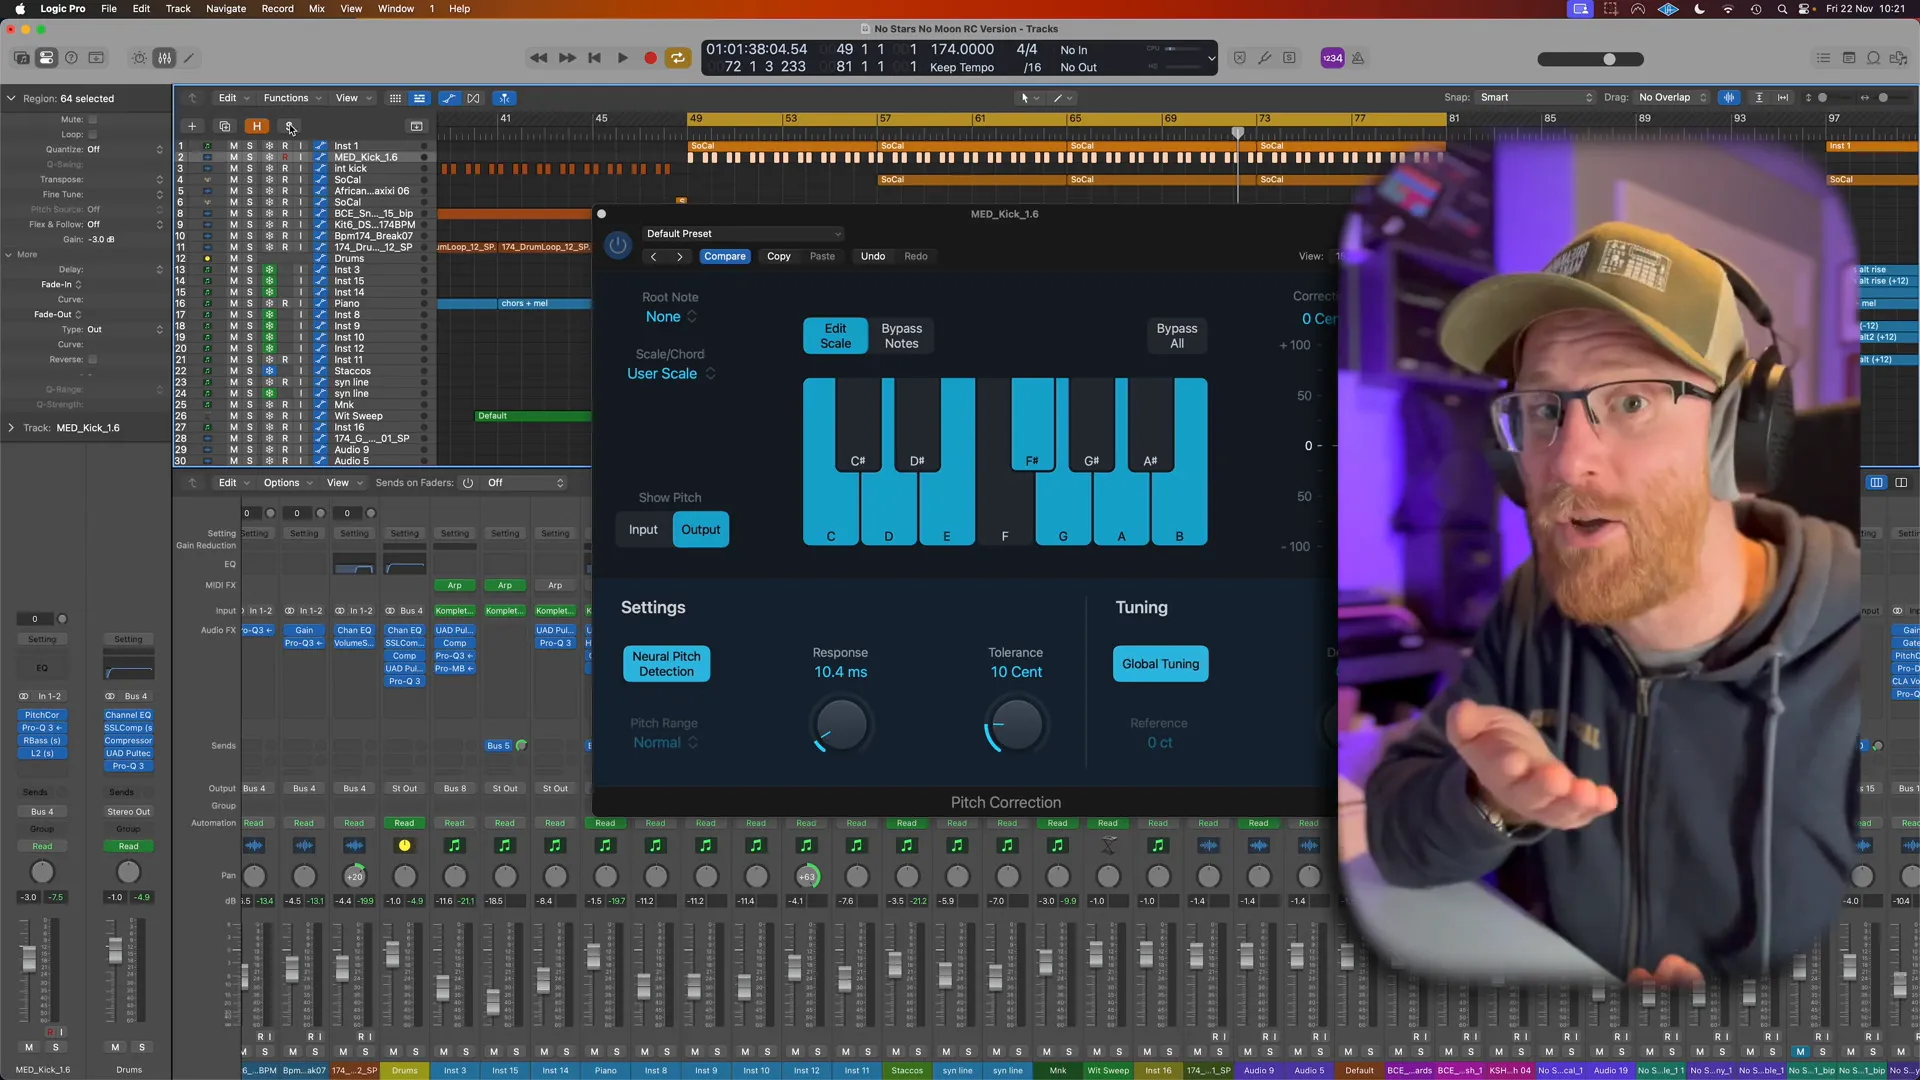Select Input for Show Pitch
The height and width of the screenshot is (1080, 1920).
tap(643, 529)
